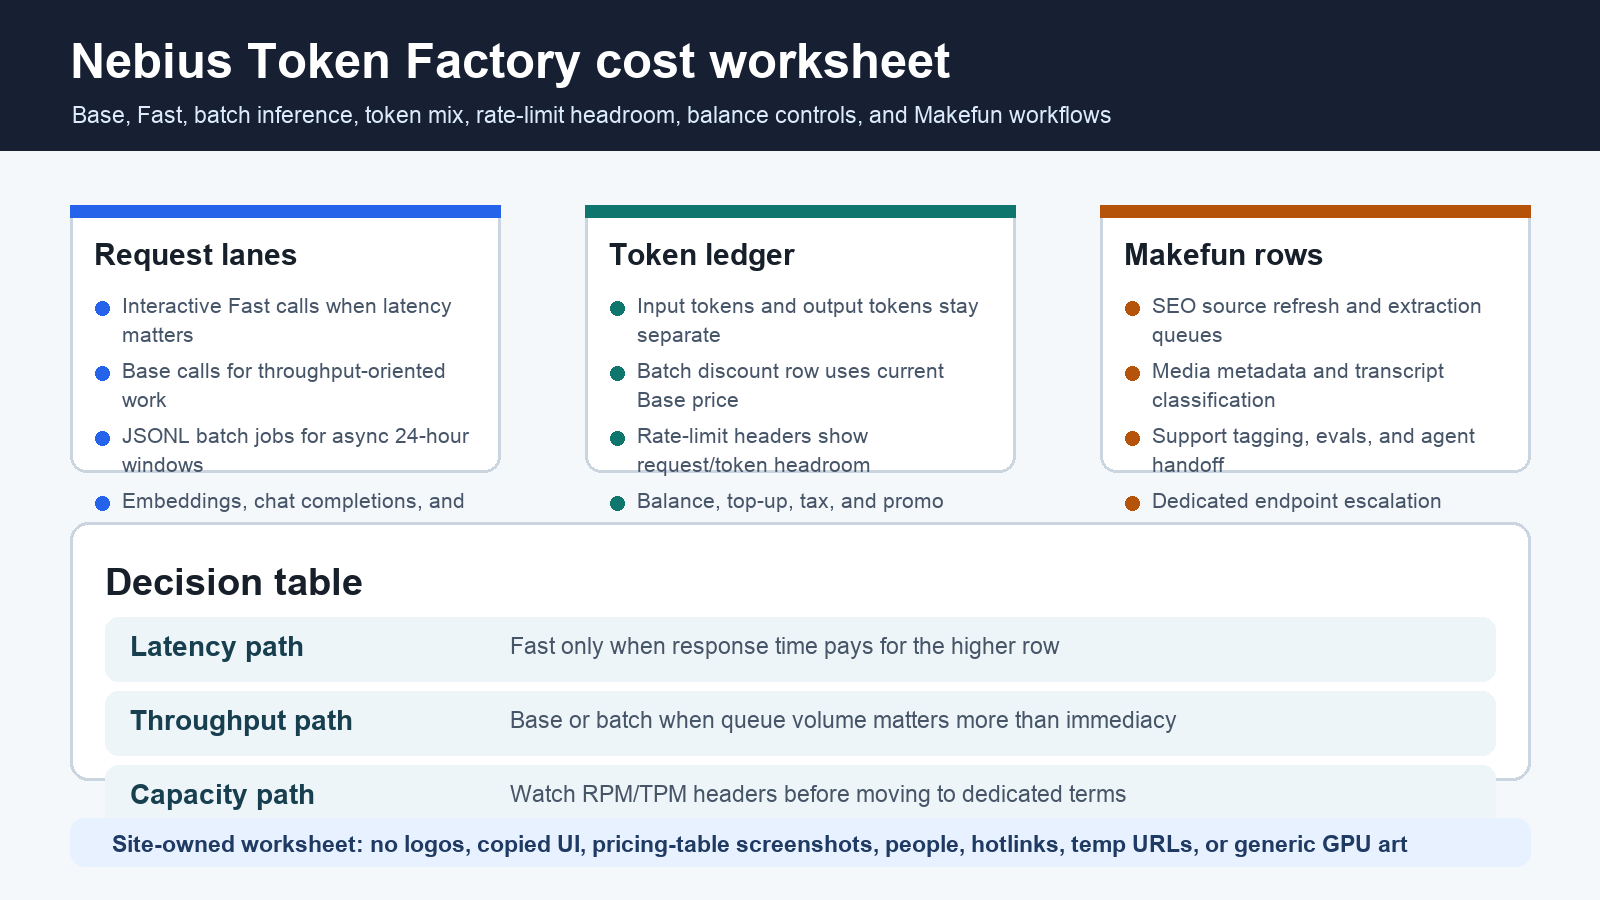Click the subtitle starting 'Base, Fast, batch inference'
Screen dimensions: 1600x900
coord(591,115)
